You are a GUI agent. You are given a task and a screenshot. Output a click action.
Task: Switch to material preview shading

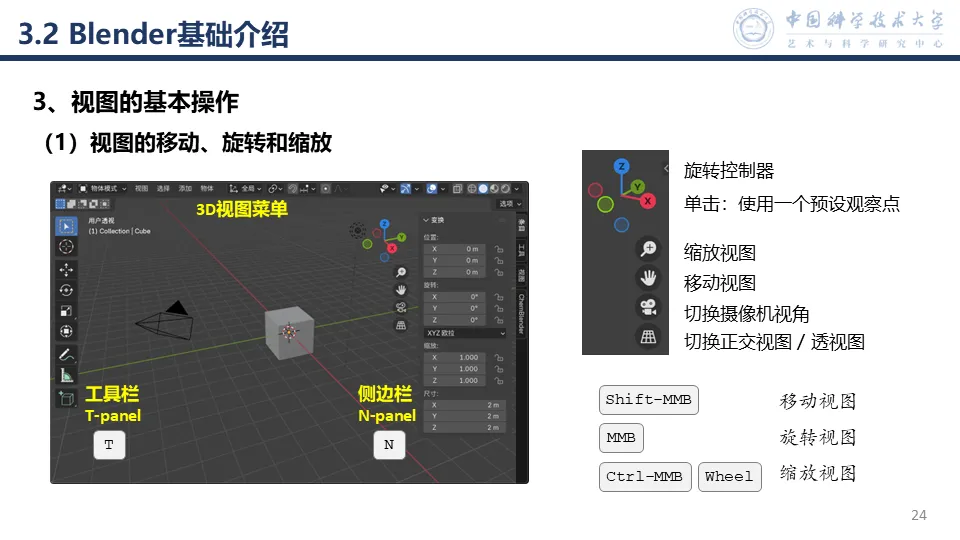coord(494,189)
